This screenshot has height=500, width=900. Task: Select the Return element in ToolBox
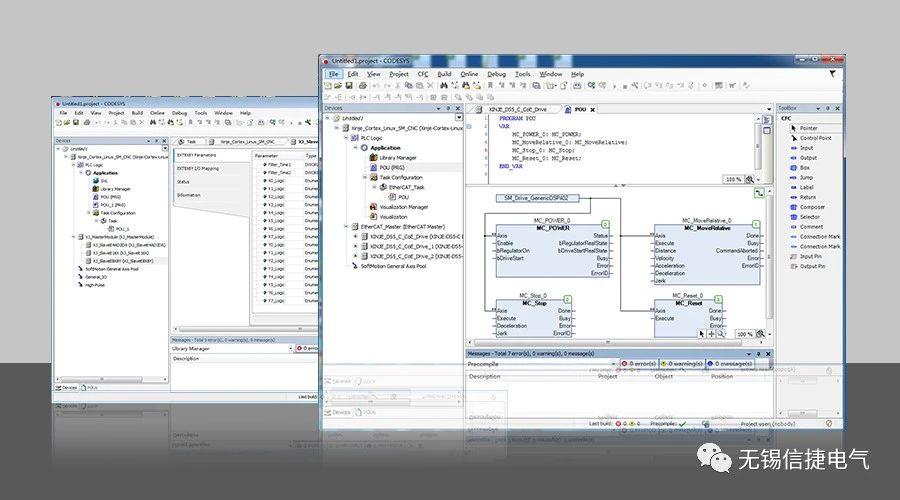(x=803, y=197)
